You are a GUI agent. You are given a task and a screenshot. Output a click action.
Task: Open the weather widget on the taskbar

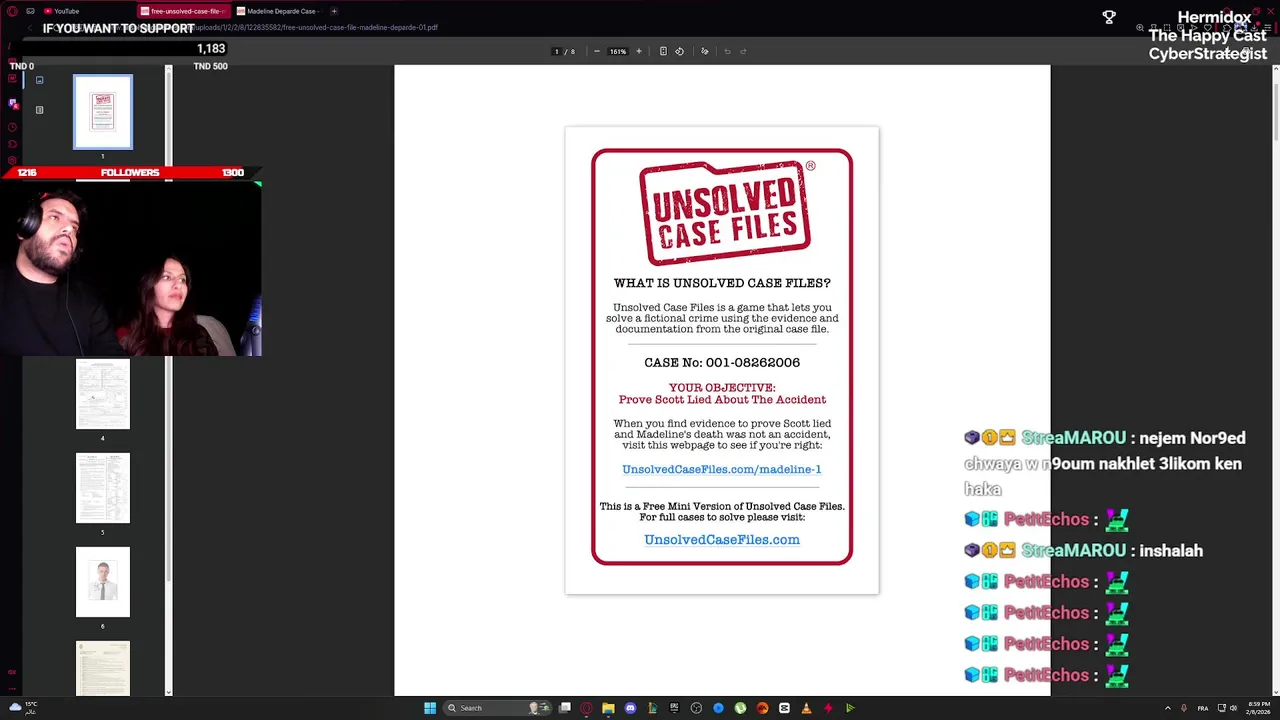[23, 708]
